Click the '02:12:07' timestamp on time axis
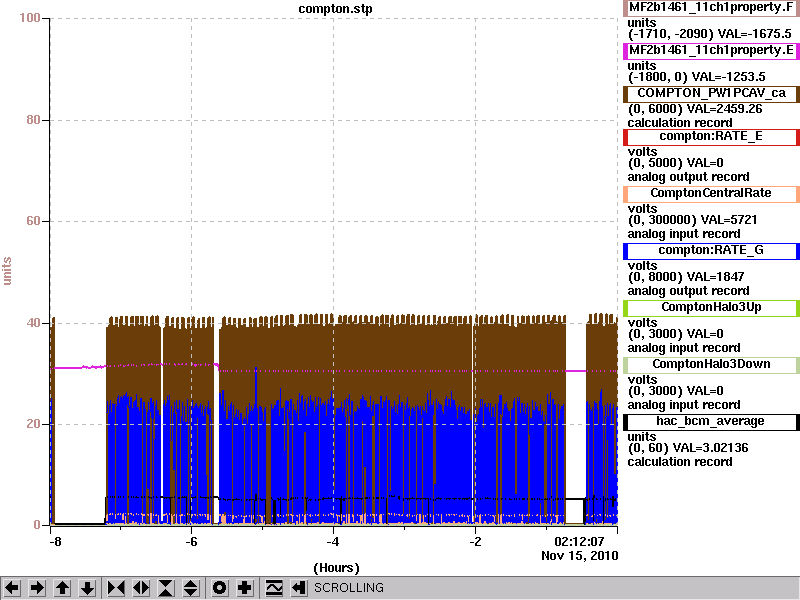 point(579,541)
